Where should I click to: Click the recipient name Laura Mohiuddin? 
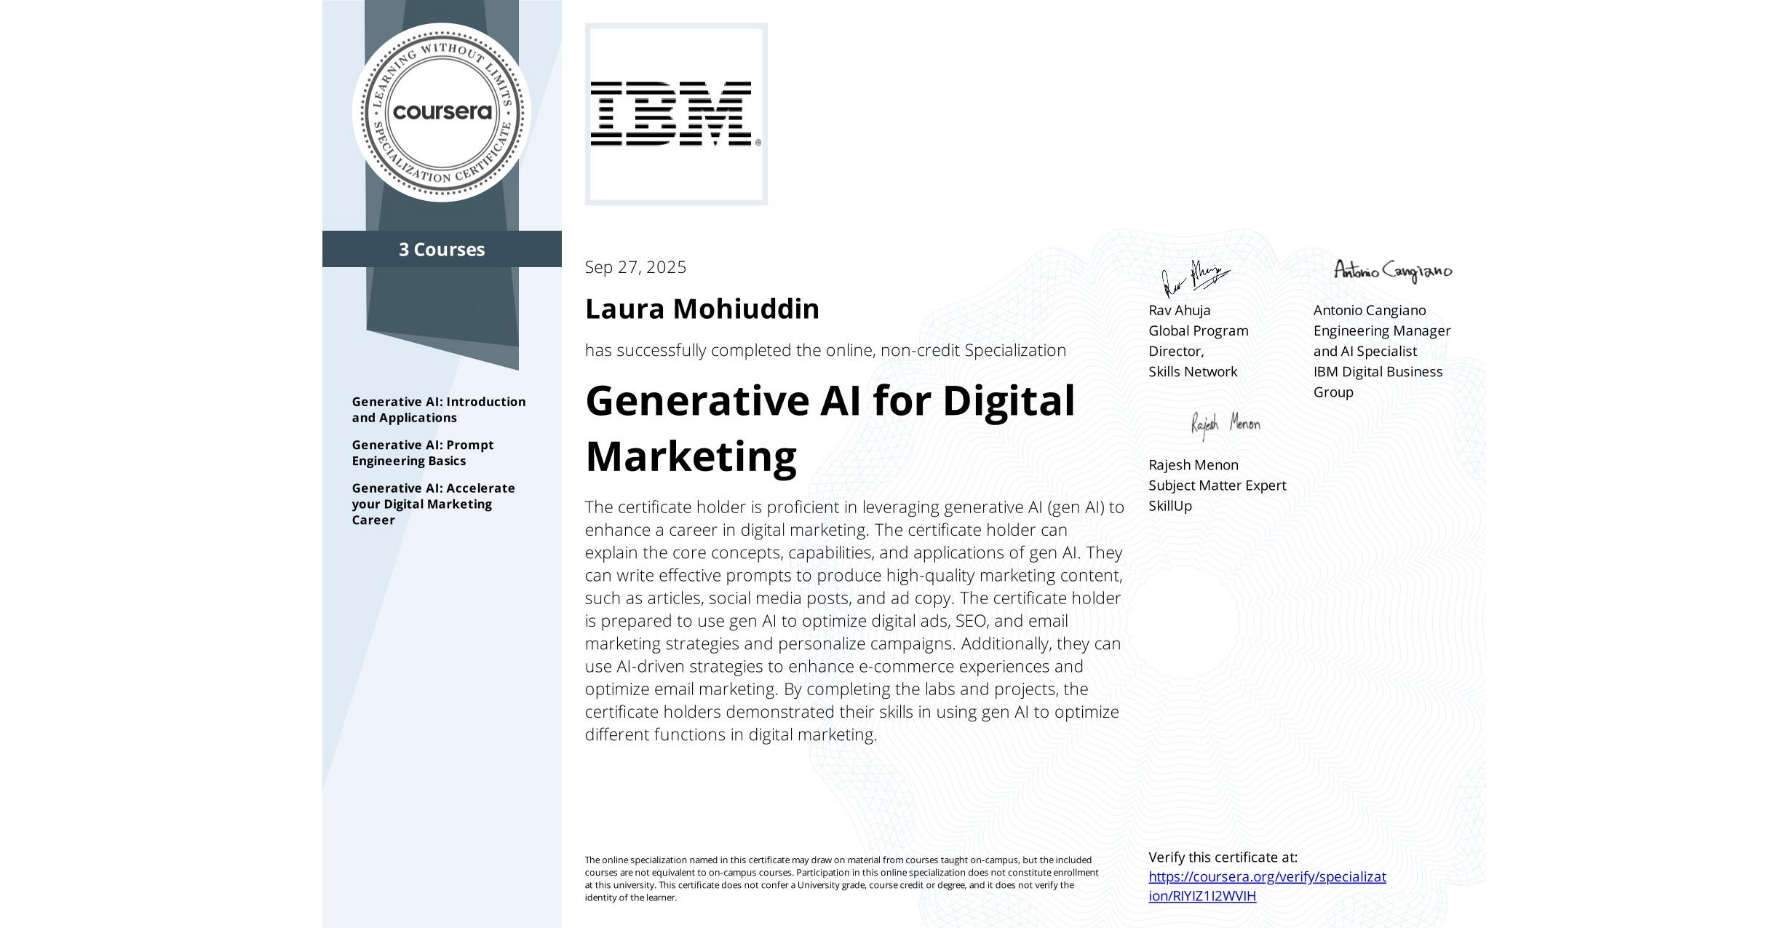click(x=701, y=309)
